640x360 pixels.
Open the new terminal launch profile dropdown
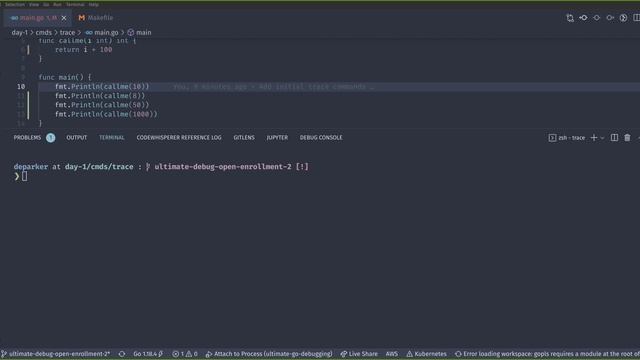pyautogui.click(x=602, y=138)
